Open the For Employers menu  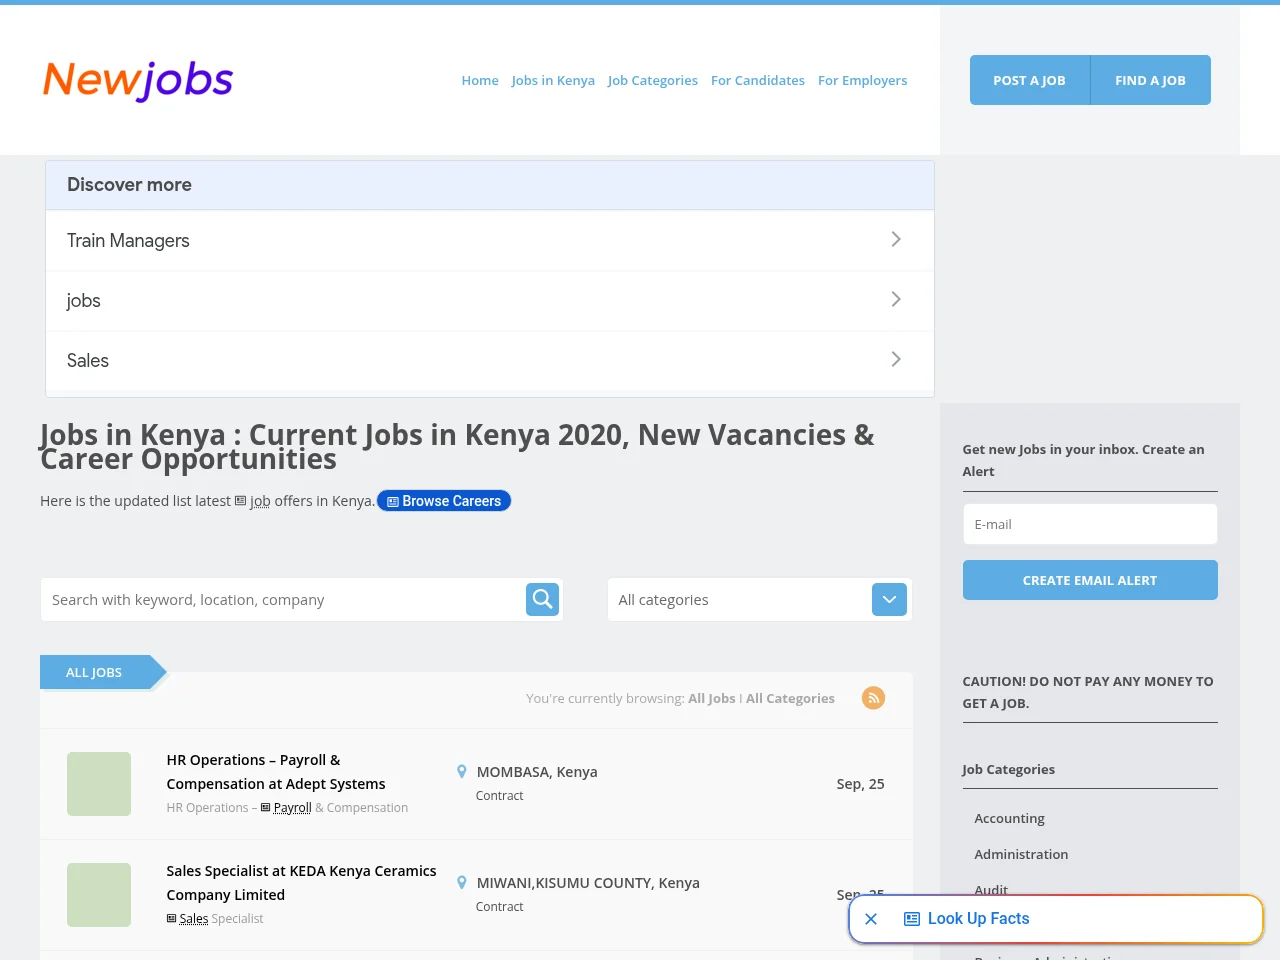pos(863,80)
